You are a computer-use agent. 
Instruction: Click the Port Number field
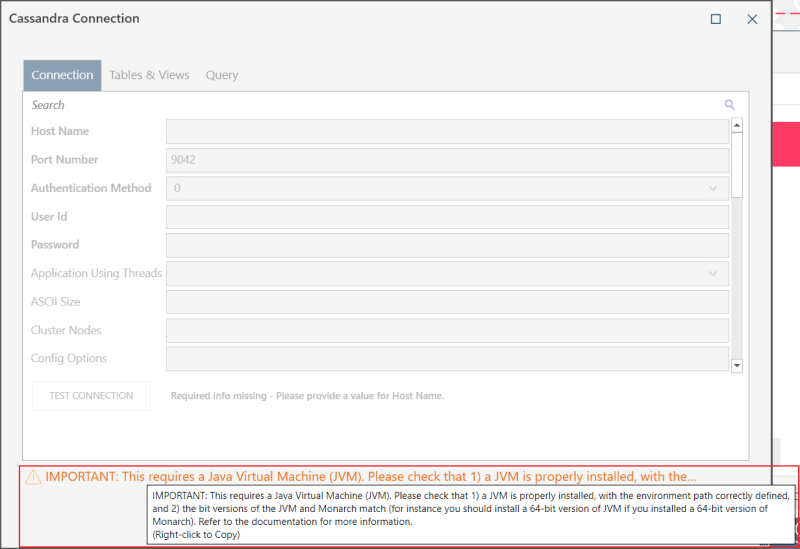pos(447,160)
